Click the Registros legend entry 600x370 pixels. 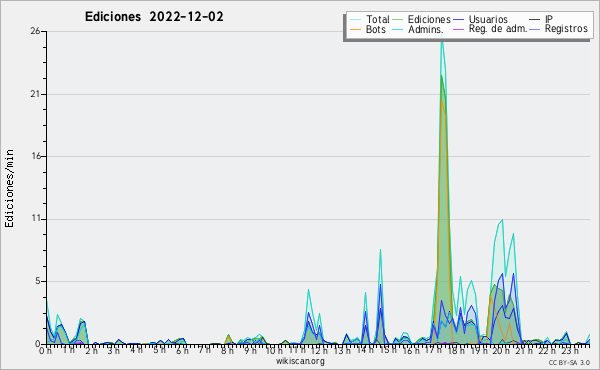pyautogui.click(x=559, y=29)
